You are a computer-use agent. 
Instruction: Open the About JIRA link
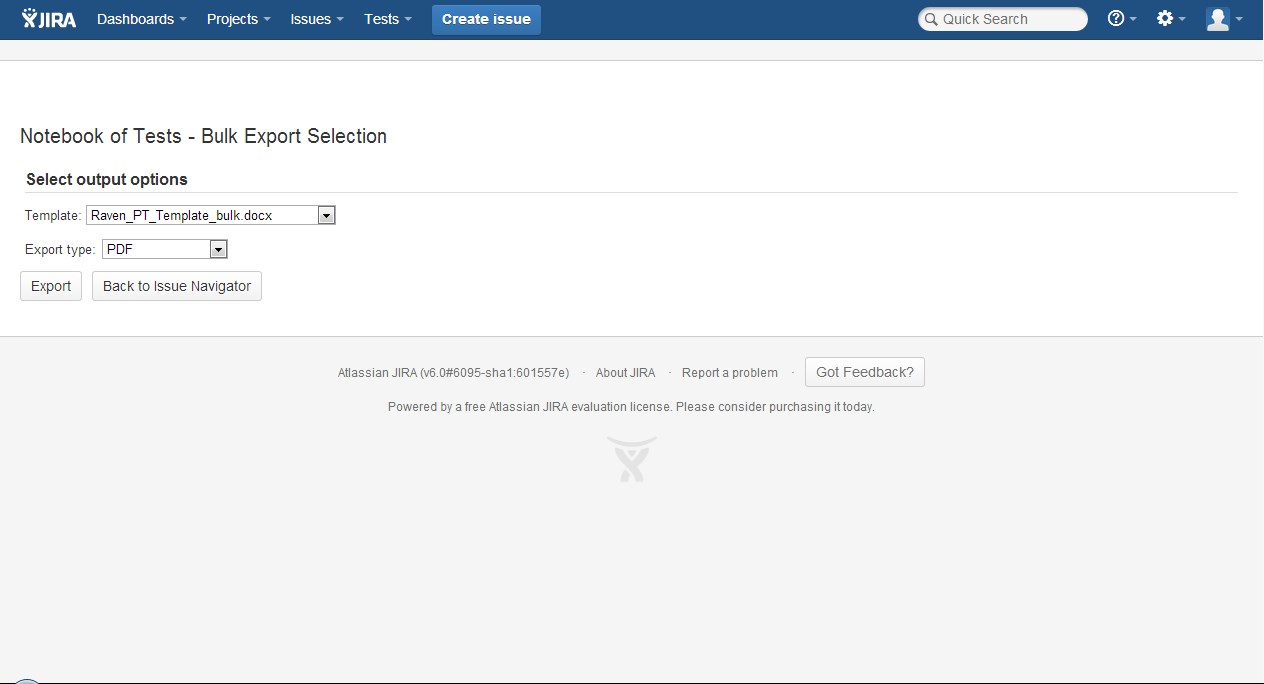tap(626, 373)
